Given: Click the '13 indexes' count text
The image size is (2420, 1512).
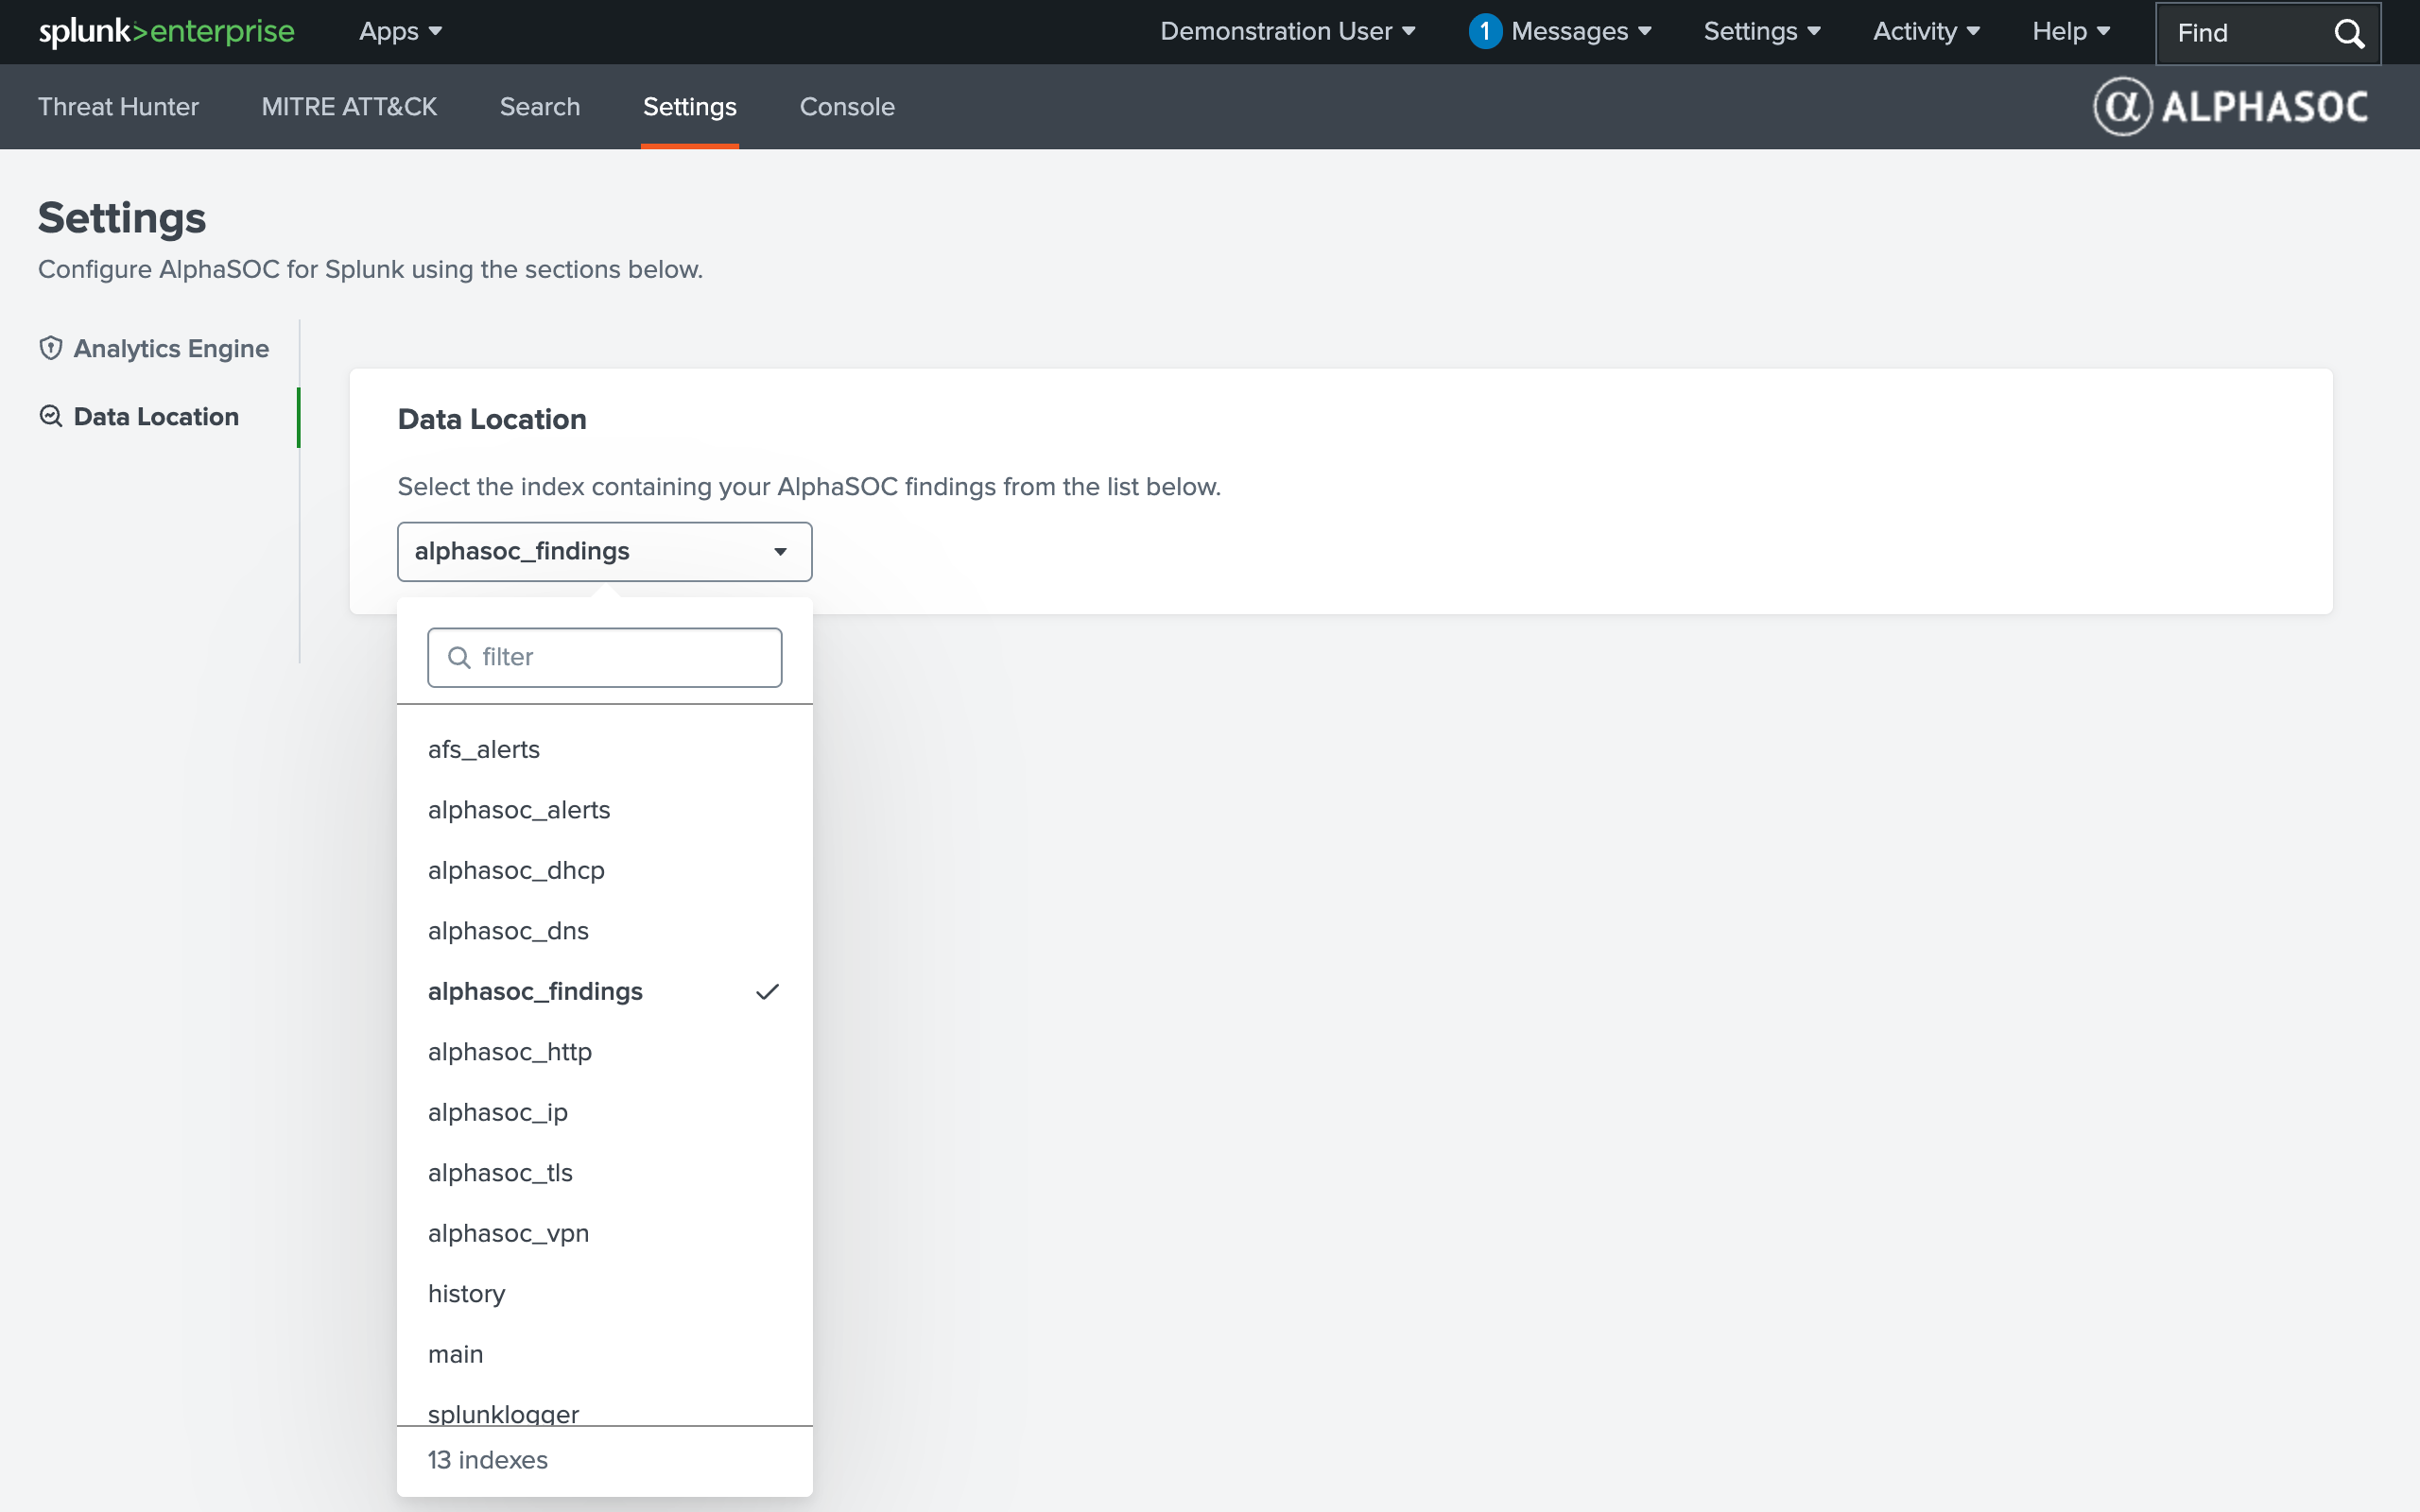Looking at the screenshot, I should [x=488, y=1460].
